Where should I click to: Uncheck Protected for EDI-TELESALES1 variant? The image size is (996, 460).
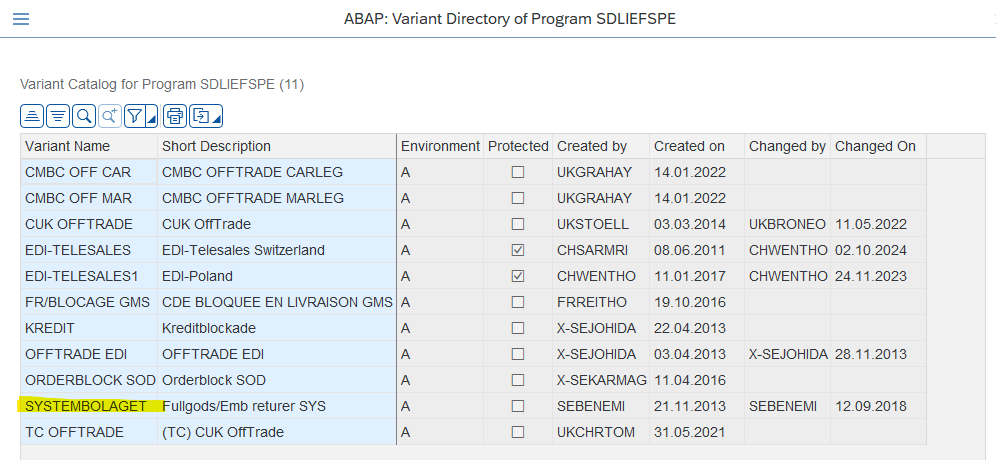518,276
